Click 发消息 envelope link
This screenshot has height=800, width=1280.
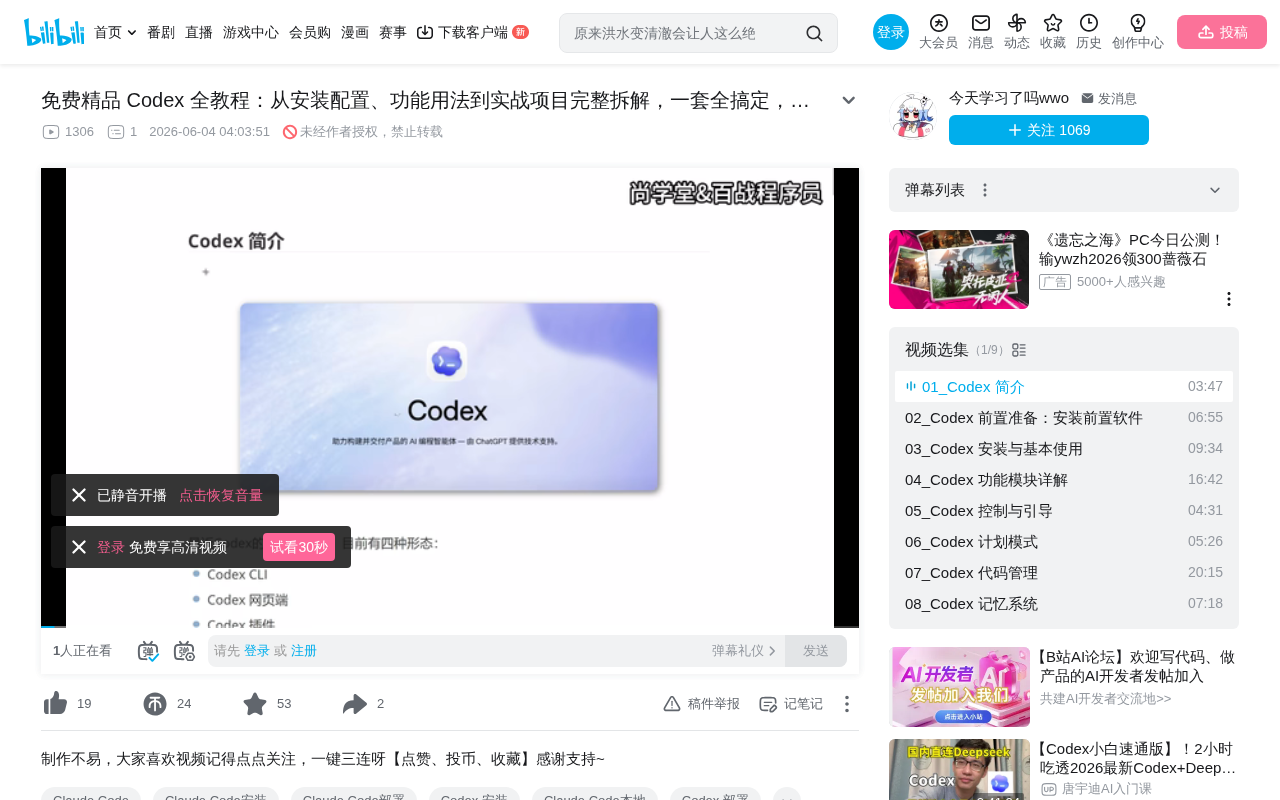[x=1108, y=99]
